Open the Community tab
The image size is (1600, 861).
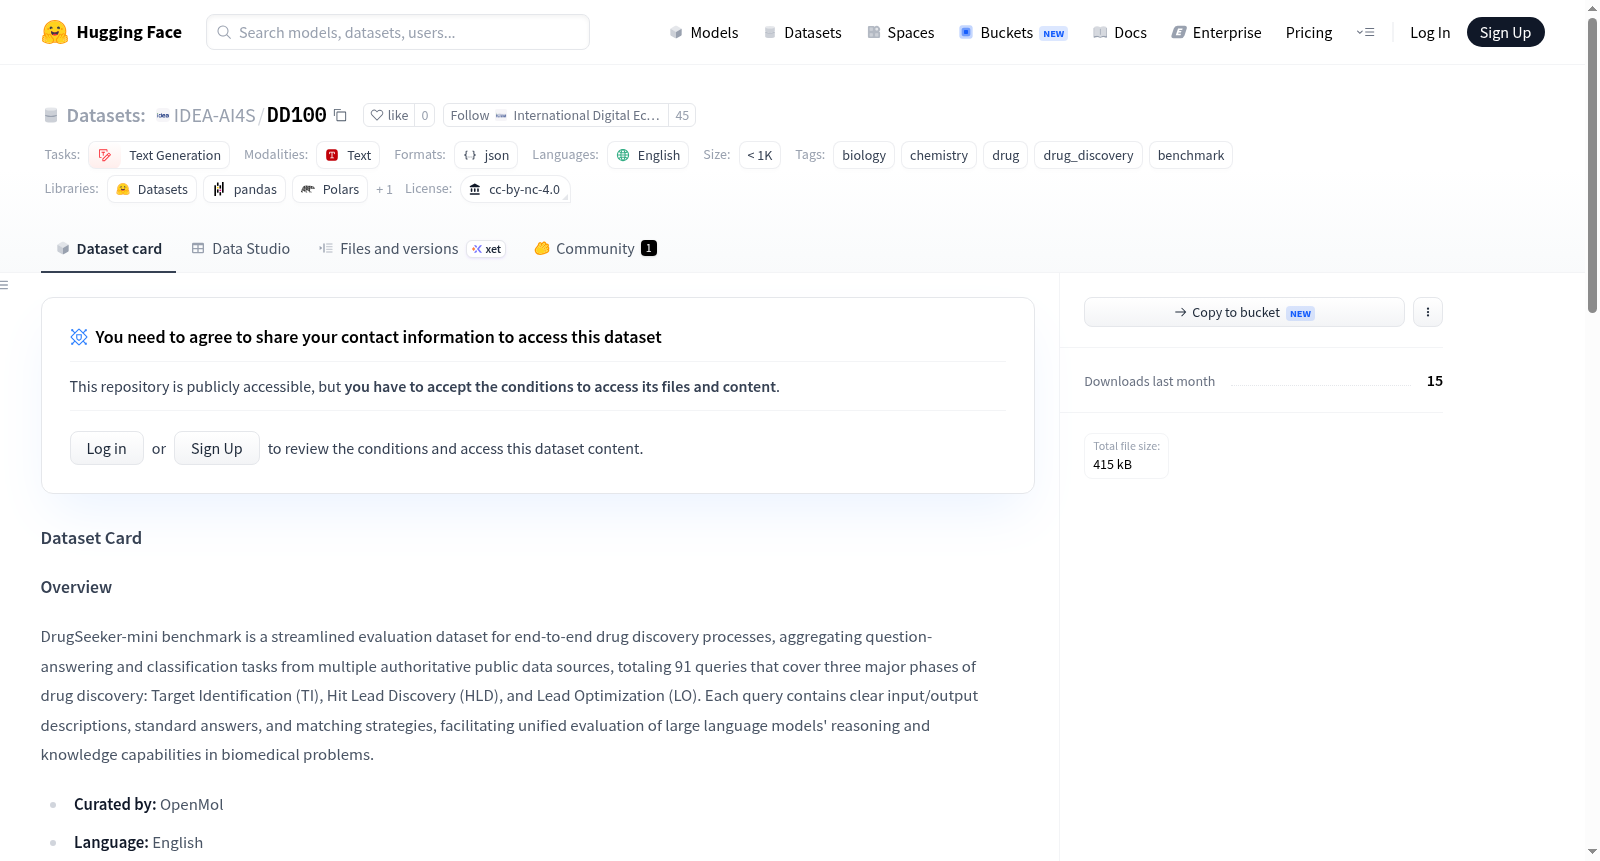click(x=595, y=248)
